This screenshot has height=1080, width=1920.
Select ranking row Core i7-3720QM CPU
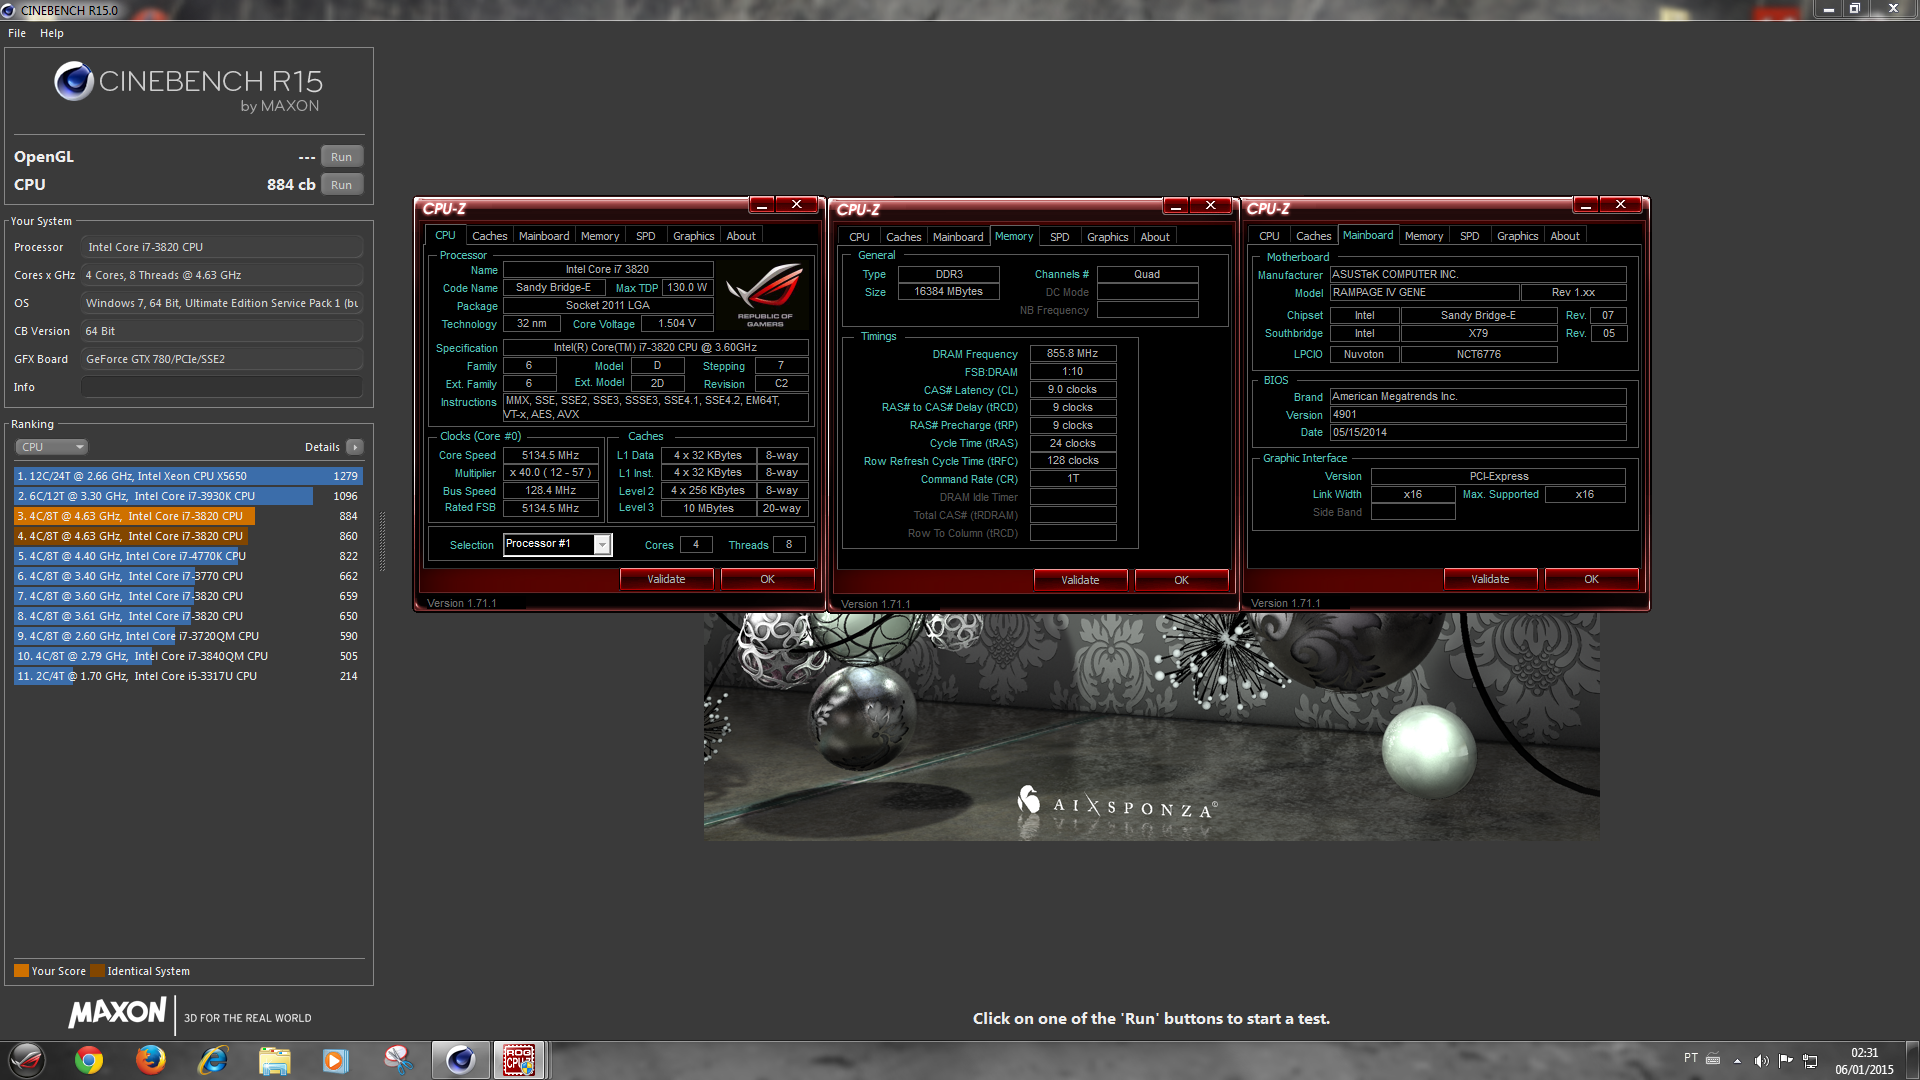188,636
